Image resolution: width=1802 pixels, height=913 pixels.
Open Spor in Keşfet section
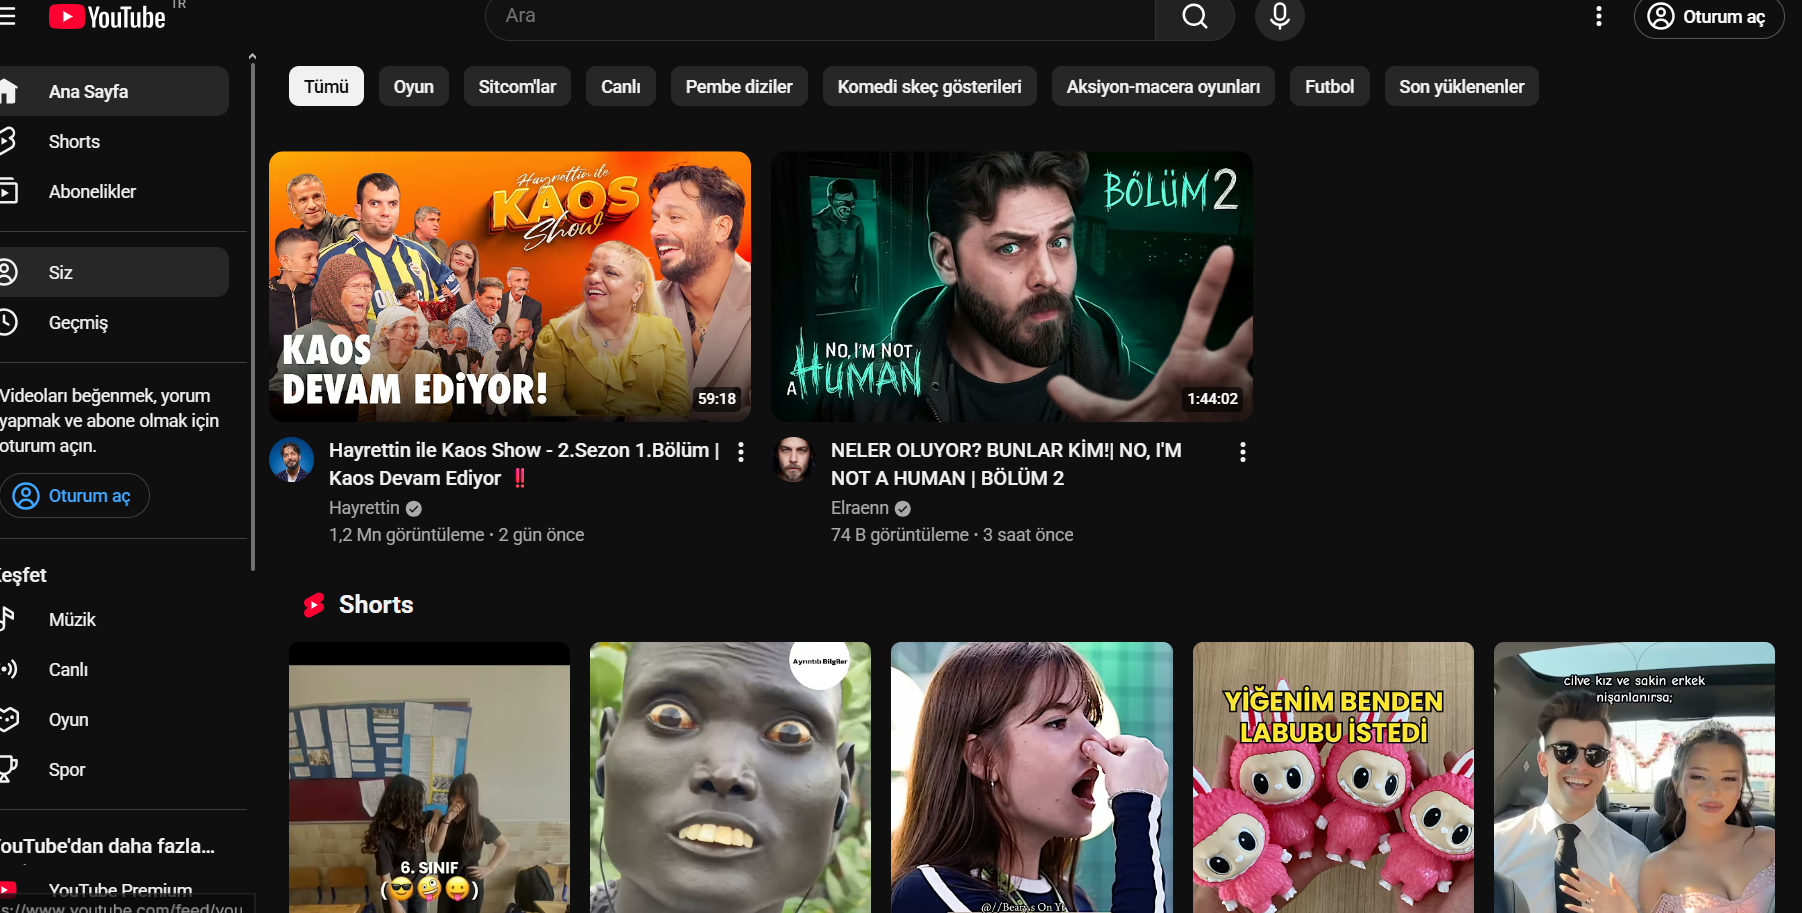114,769
